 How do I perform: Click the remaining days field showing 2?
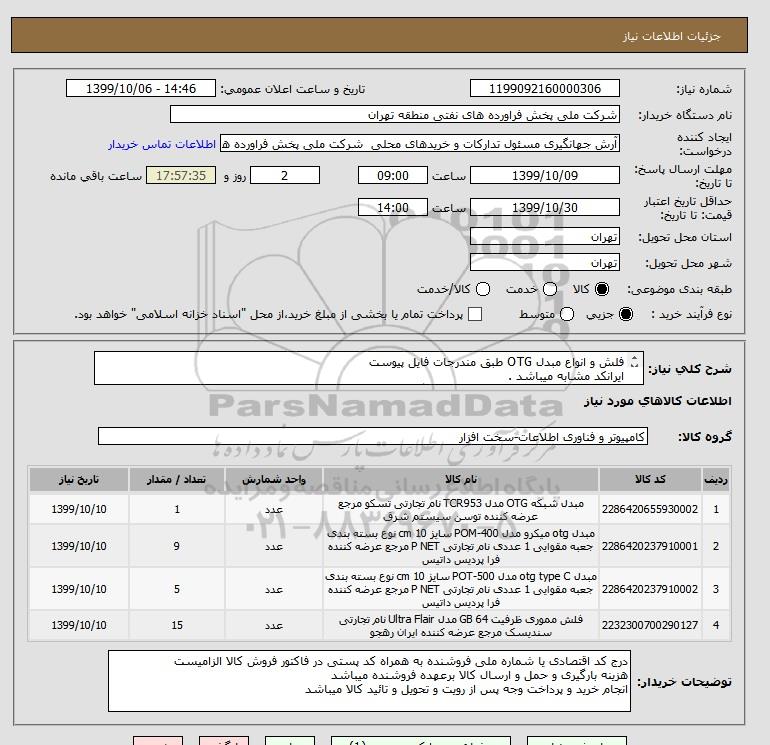tap(285, 175)
